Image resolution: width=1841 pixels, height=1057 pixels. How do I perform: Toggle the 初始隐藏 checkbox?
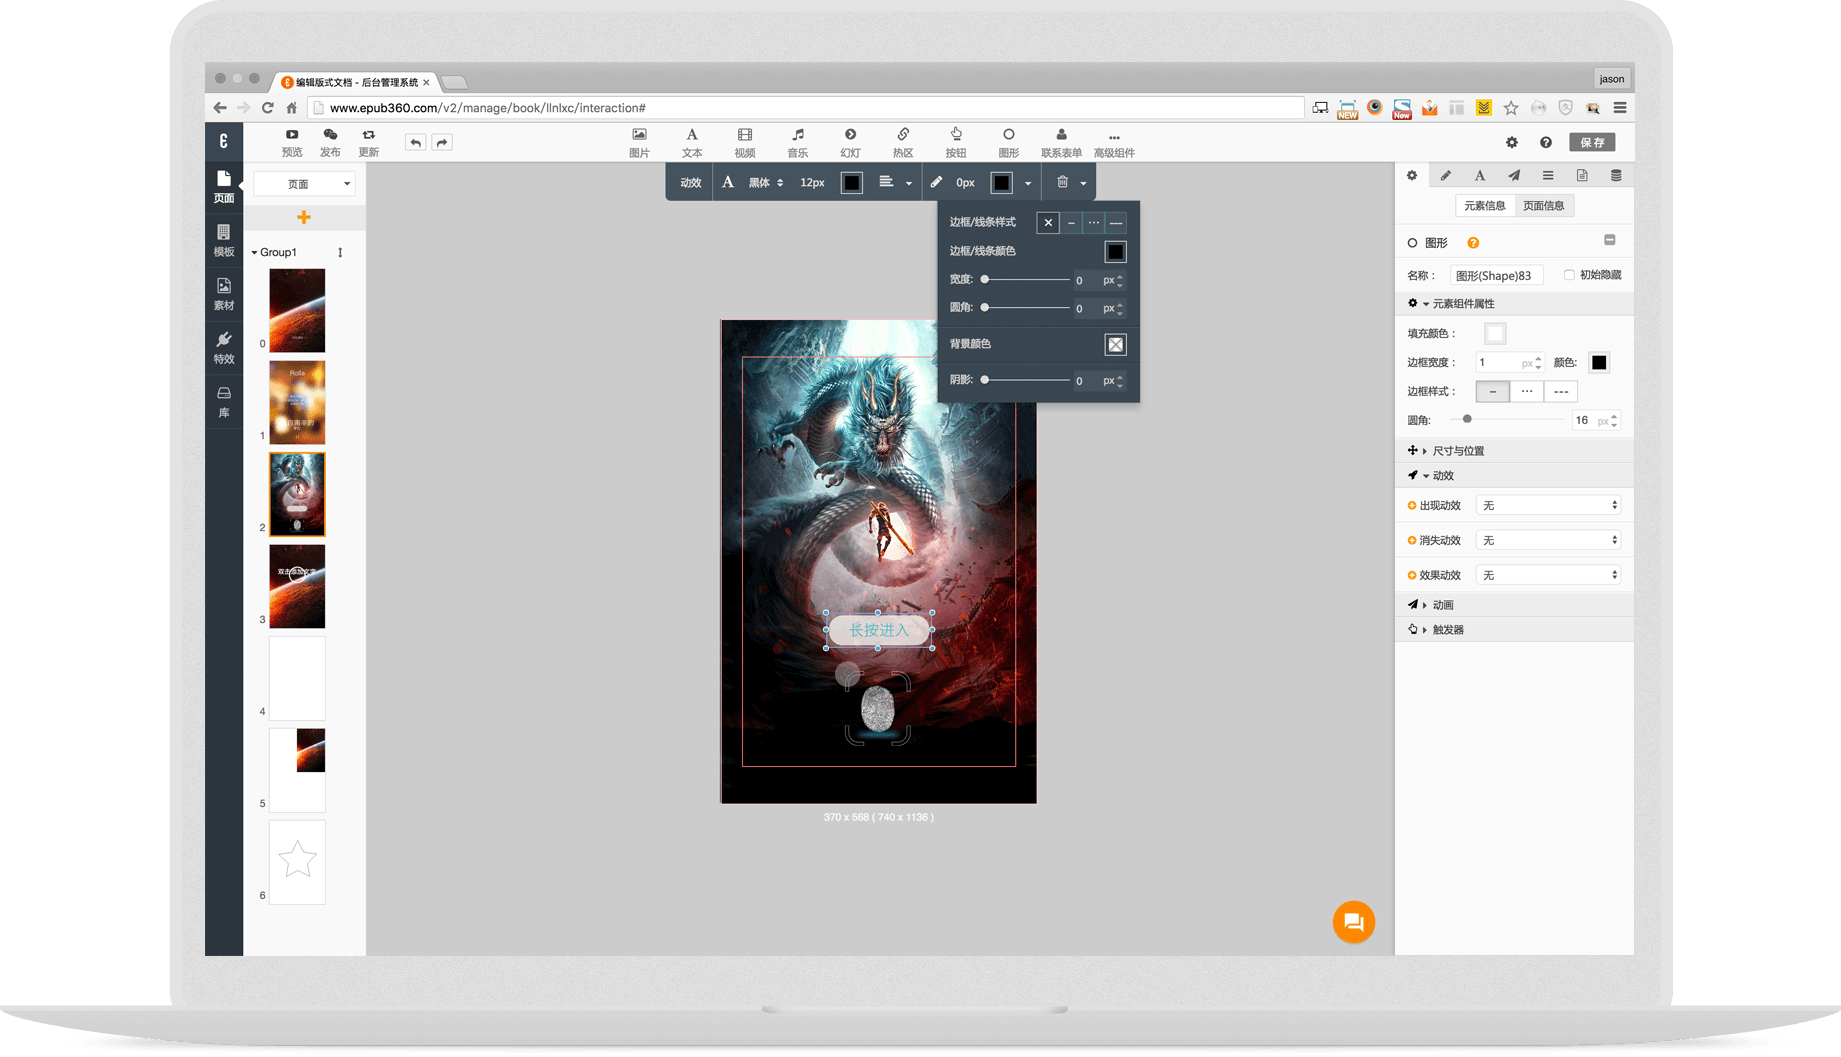(x=1569, y=275)
